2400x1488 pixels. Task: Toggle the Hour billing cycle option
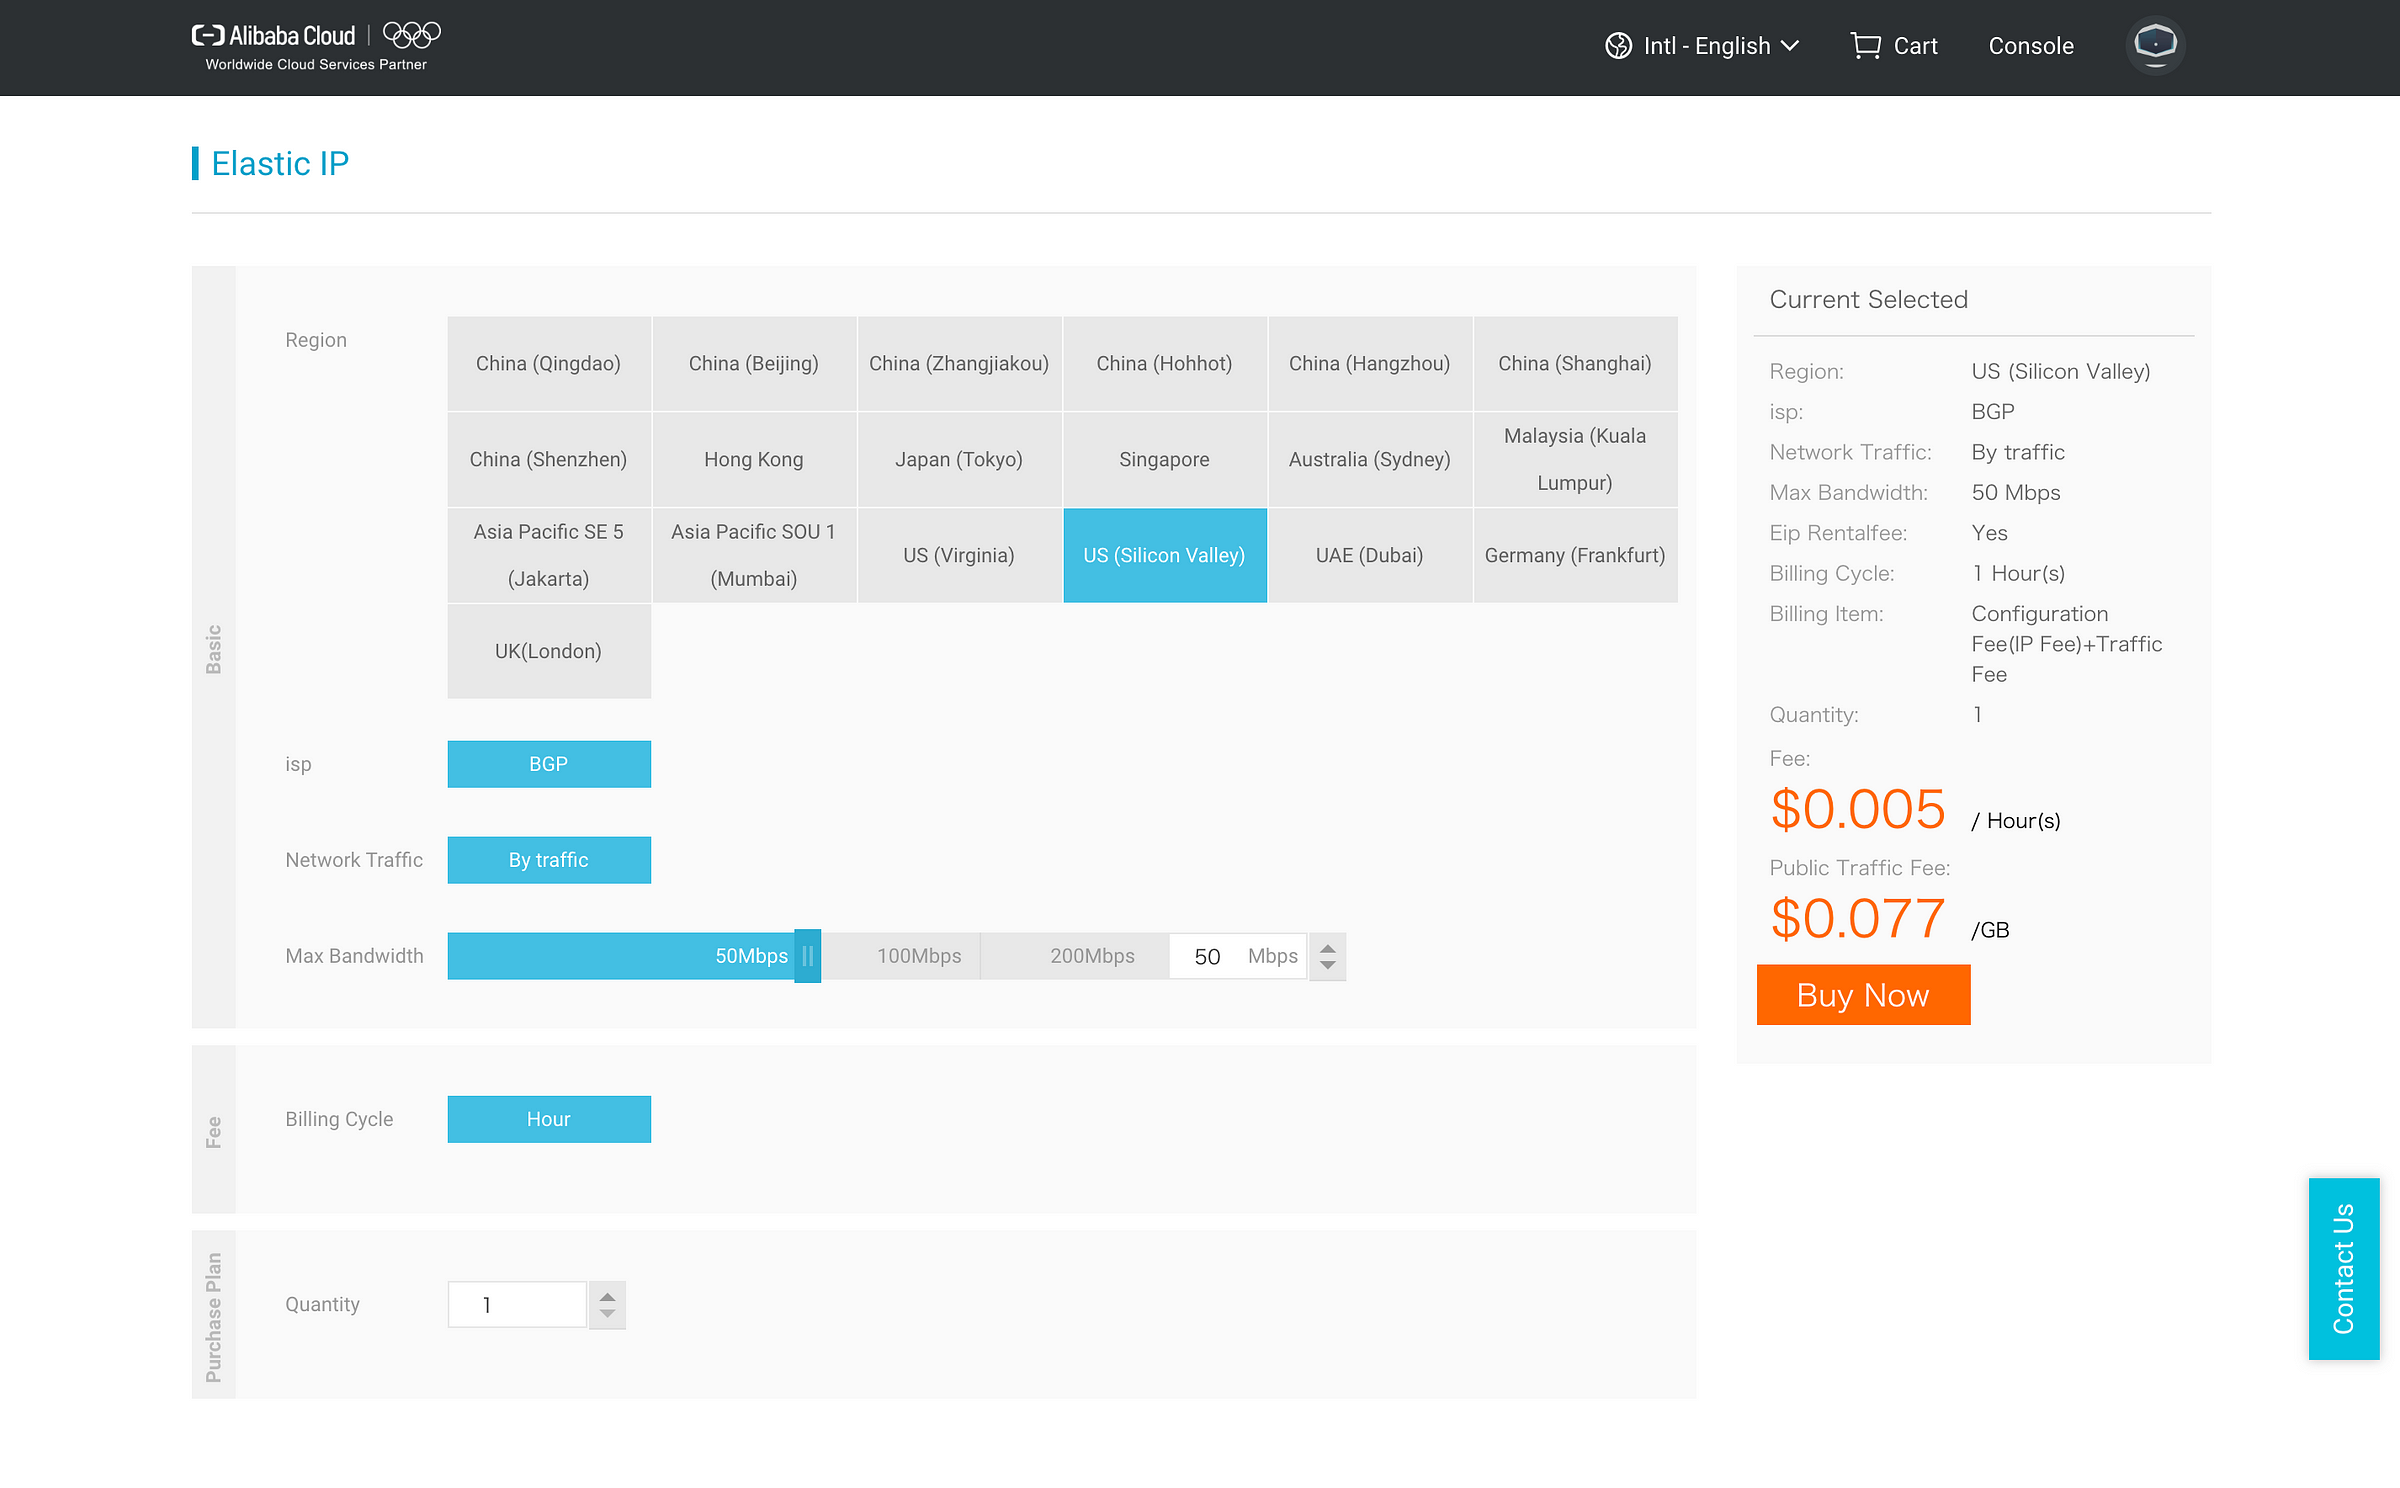pyautogui.click(x=549, y=1118)
